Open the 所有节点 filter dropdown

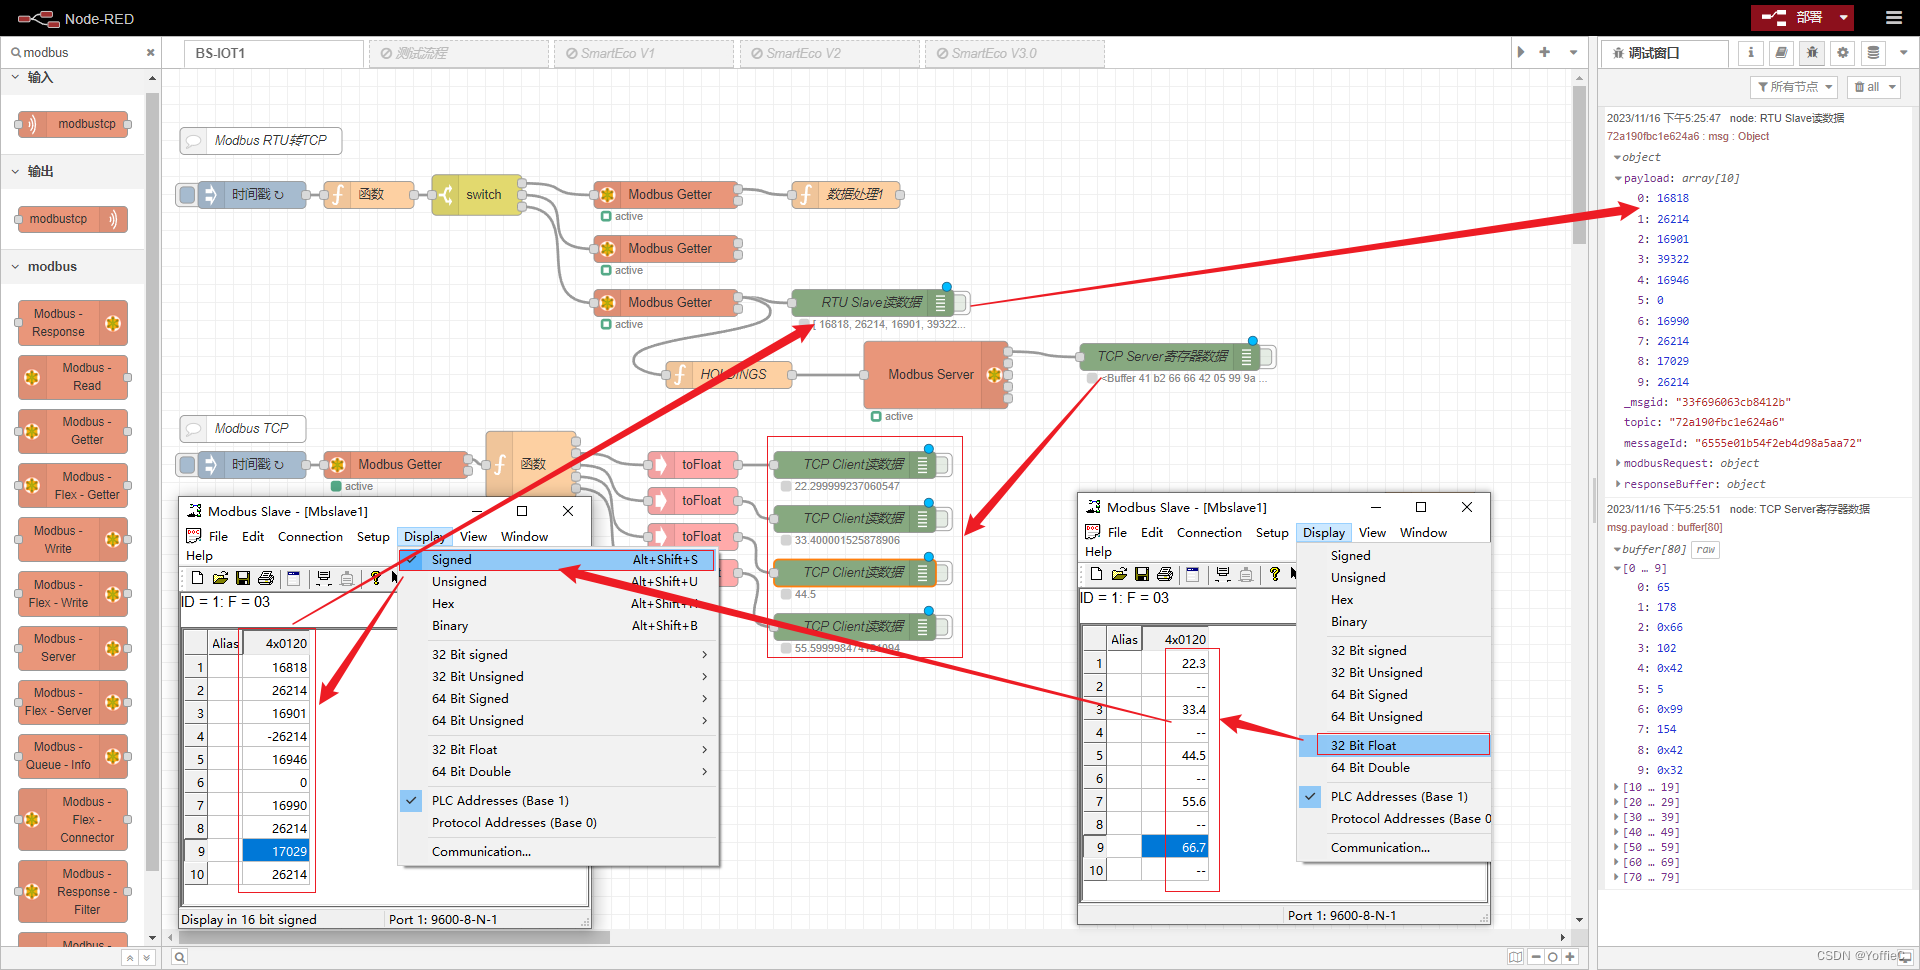click(1794, 87)
